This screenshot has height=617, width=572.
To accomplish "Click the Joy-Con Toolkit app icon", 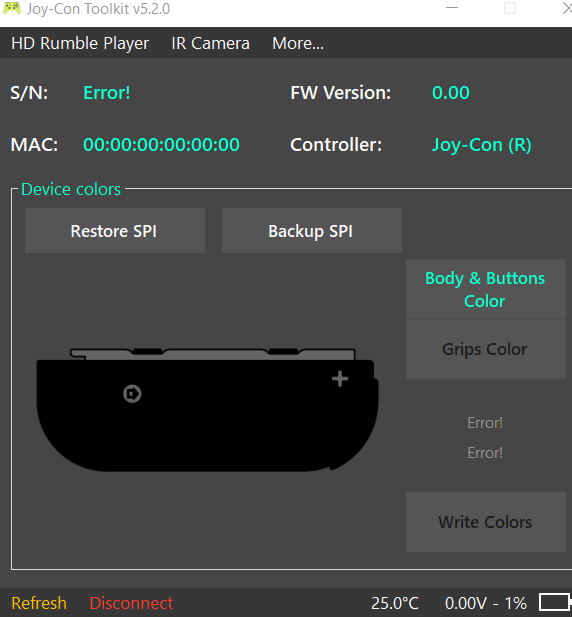I will [x=12, y=8].
